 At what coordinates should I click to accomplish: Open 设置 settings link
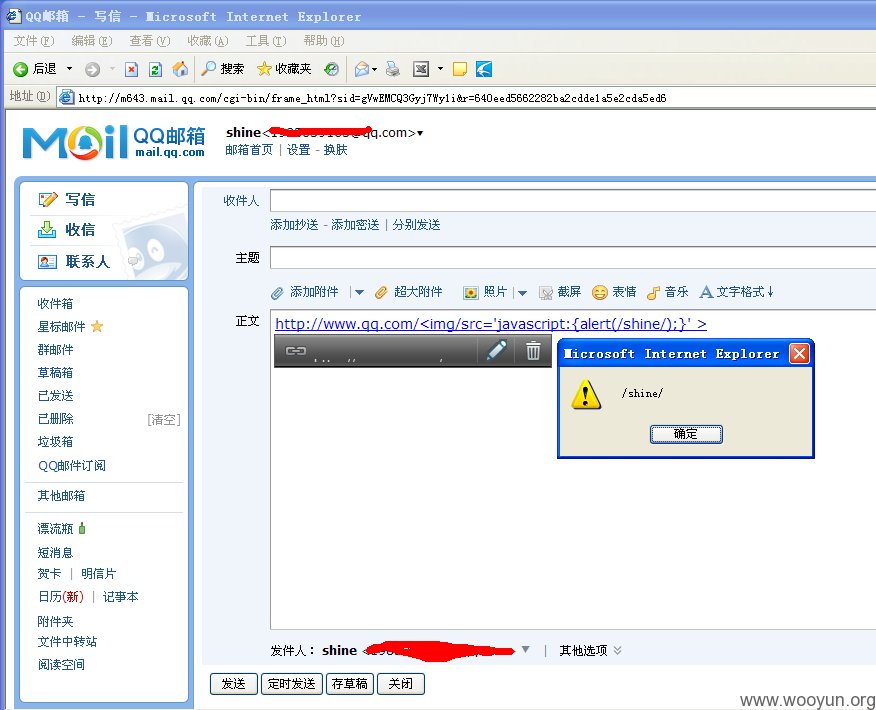(x=298, y=150)
